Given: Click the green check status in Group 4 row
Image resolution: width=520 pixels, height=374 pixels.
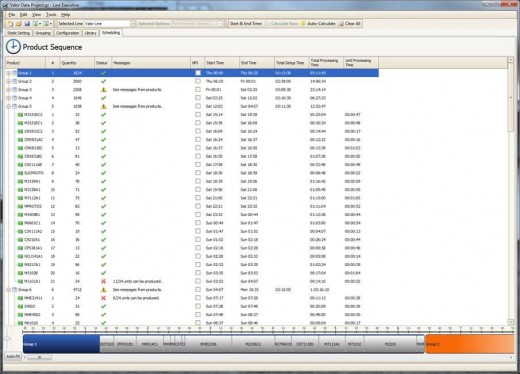Looking at the screenshot, I should 103,98.
